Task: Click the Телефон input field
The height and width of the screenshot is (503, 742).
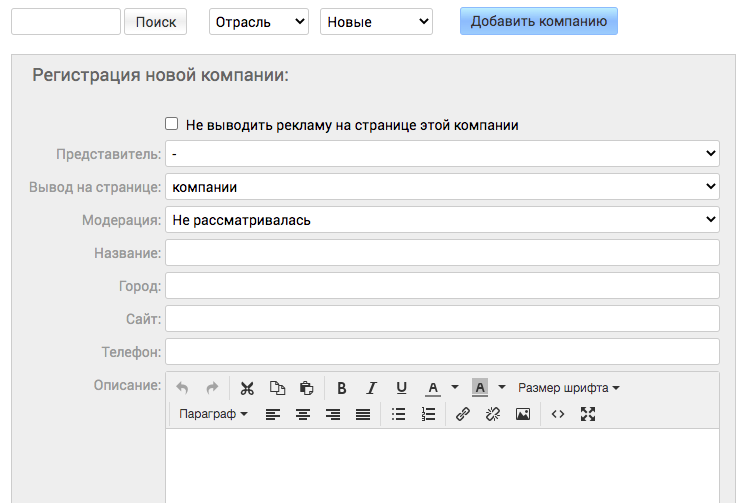Action: [442, 352]
